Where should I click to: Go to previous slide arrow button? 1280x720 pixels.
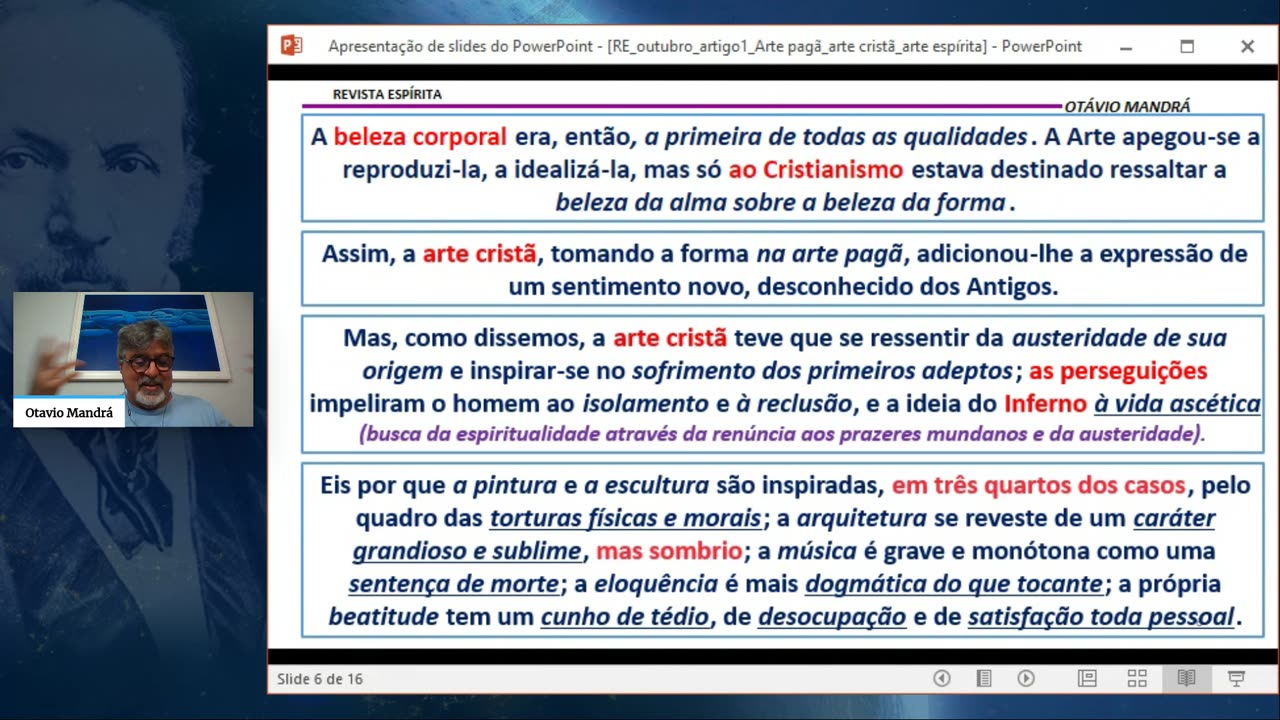(x=941, y=678)
